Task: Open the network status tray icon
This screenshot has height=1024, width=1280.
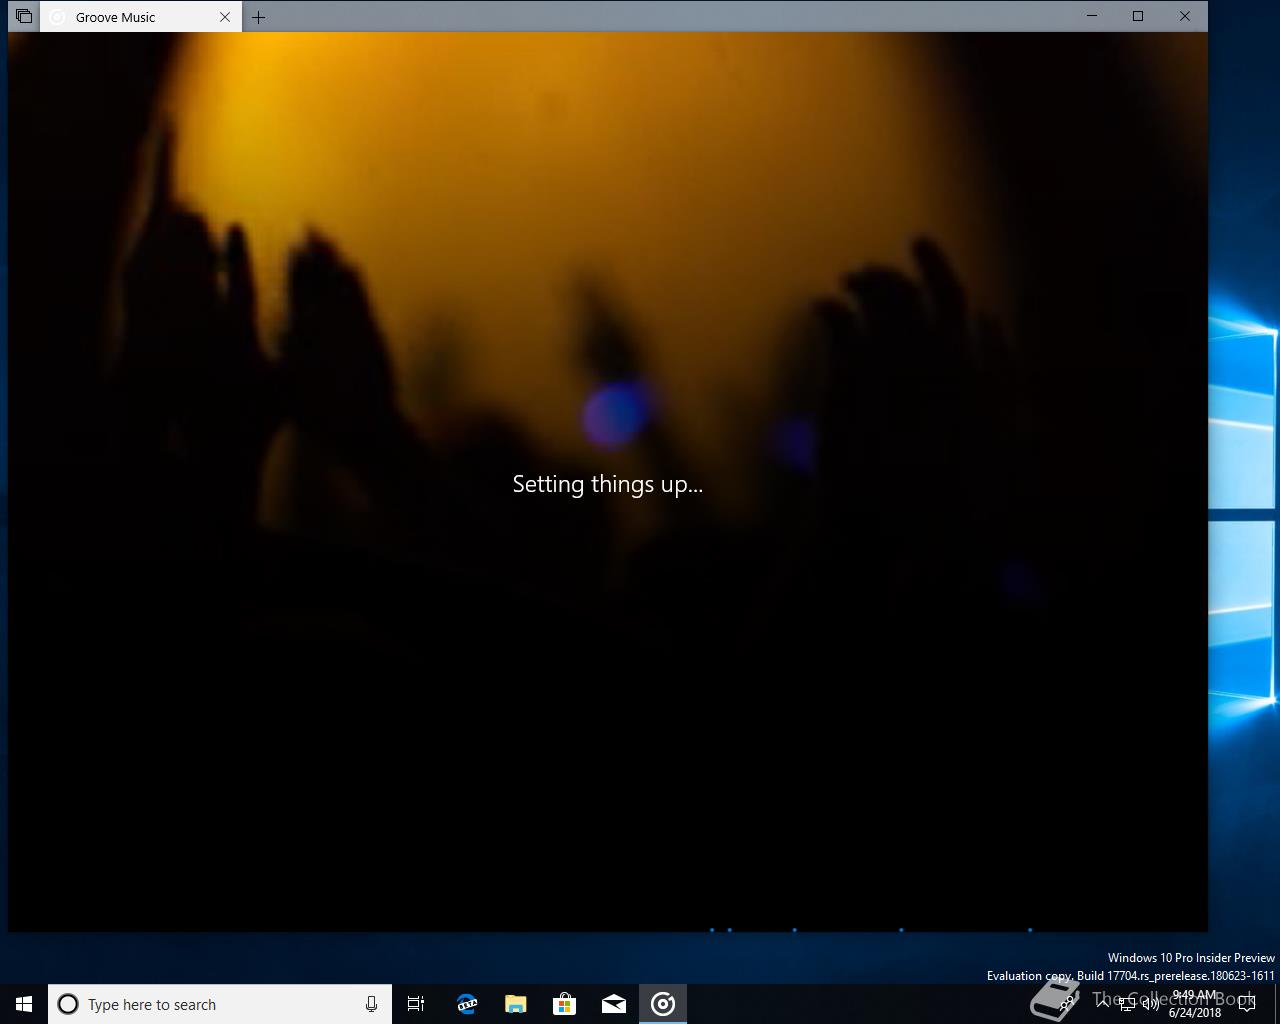Action: coord(1127,1003)
